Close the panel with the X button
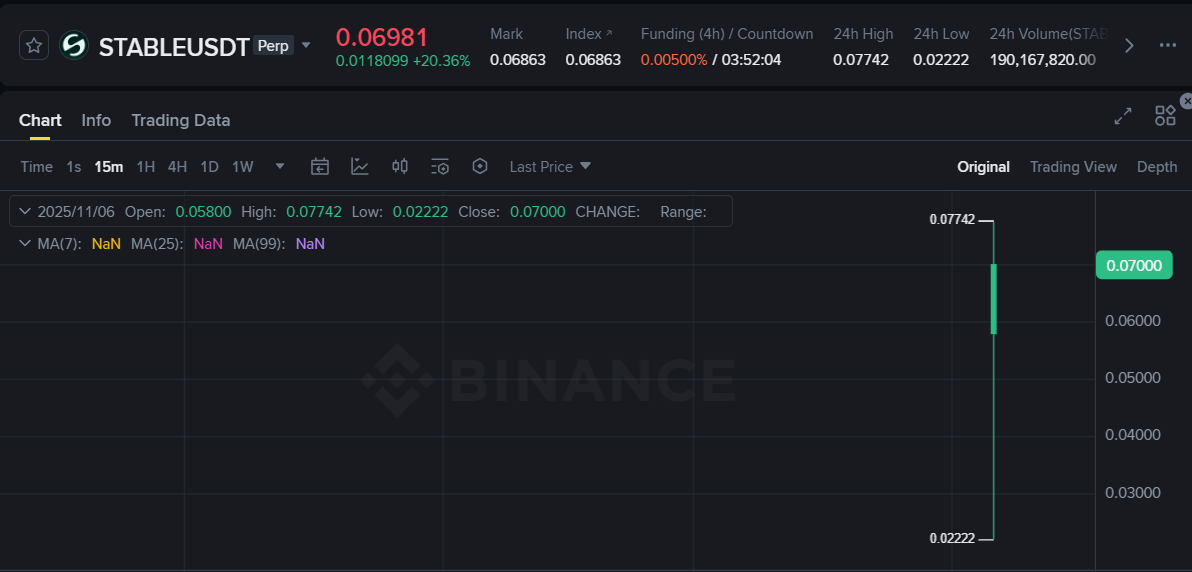This screenshot has width=1192, height=572. click(1186, 100)
